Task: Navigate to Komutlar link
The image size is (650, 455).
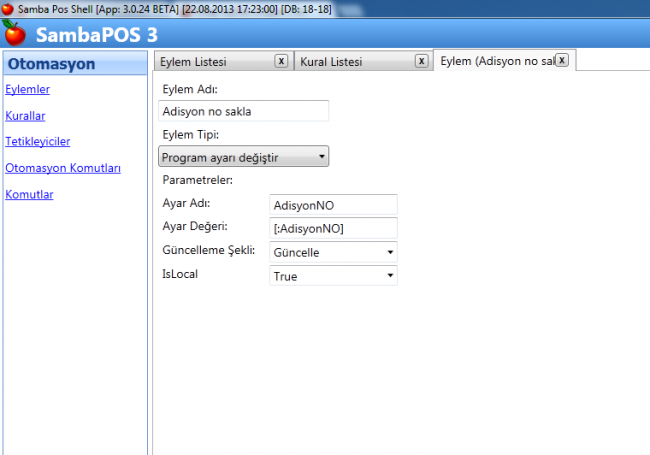Action: pyautogui.click(x=29, y=194)
